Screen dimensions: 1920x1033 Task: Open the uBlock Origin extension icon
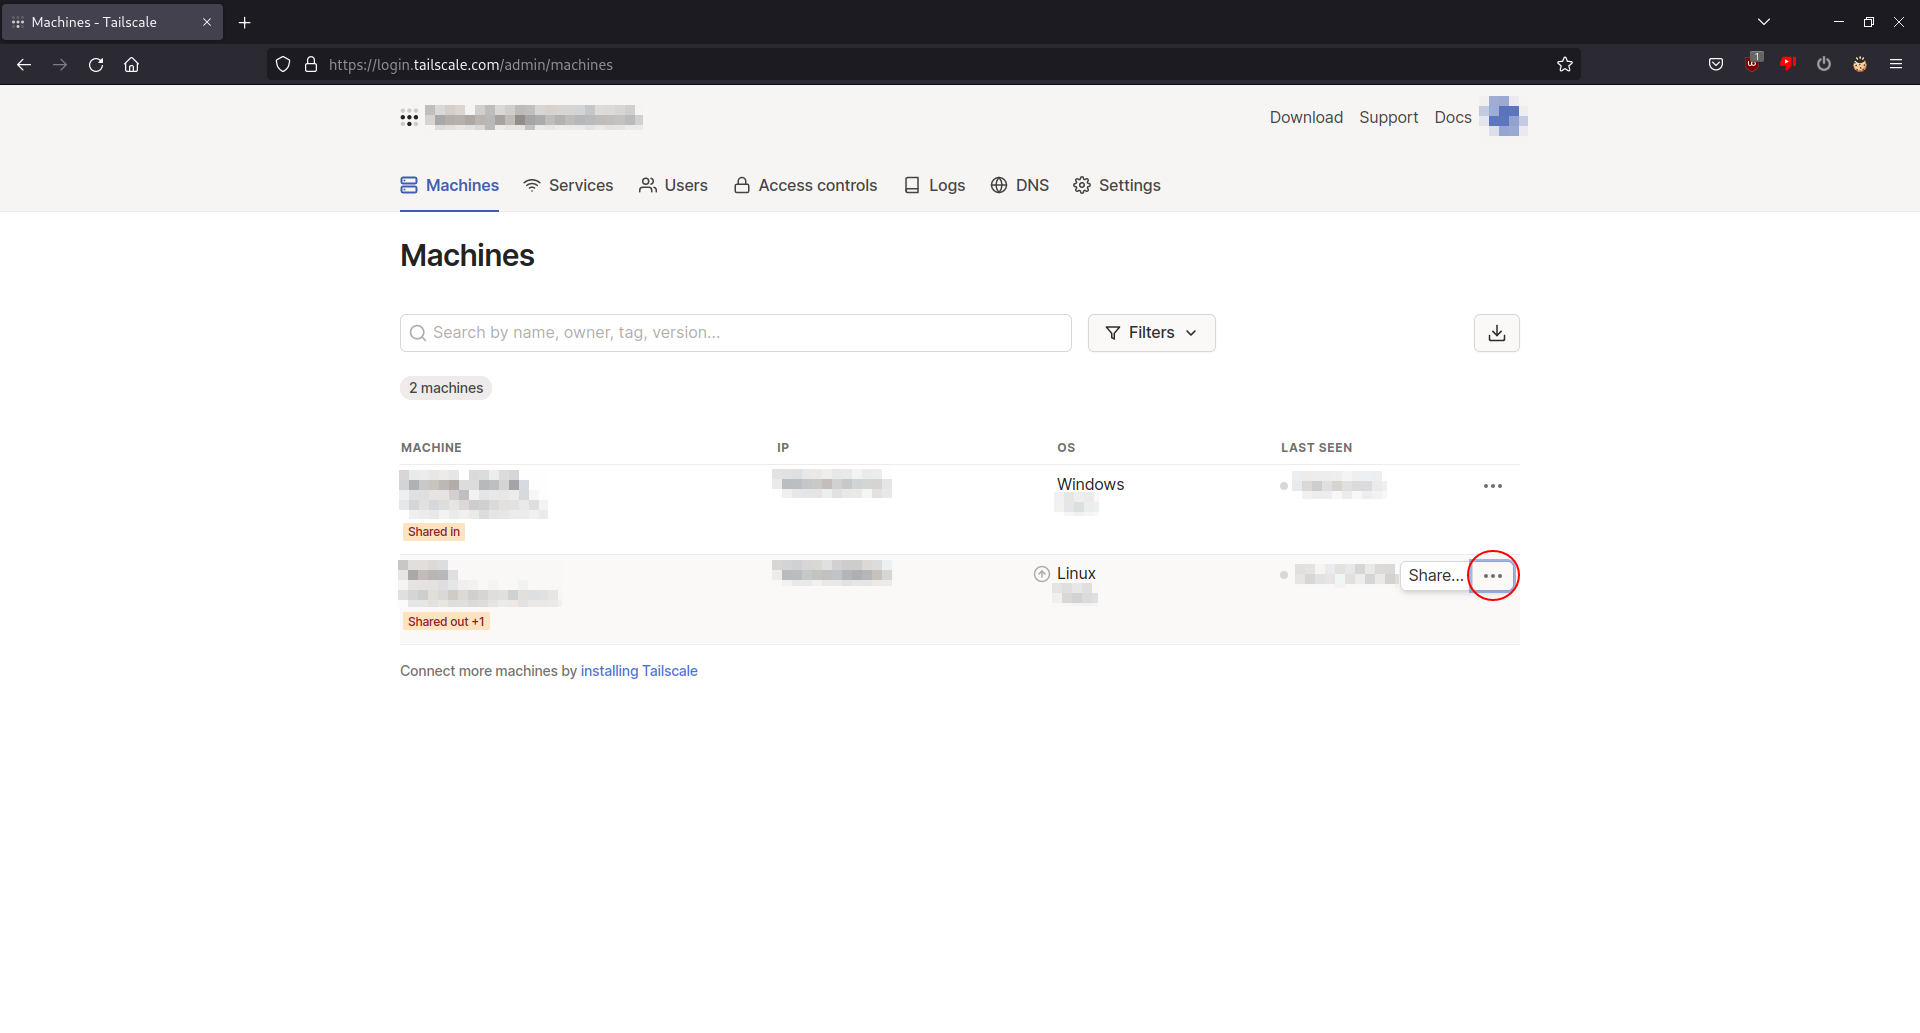(1753, 64)
